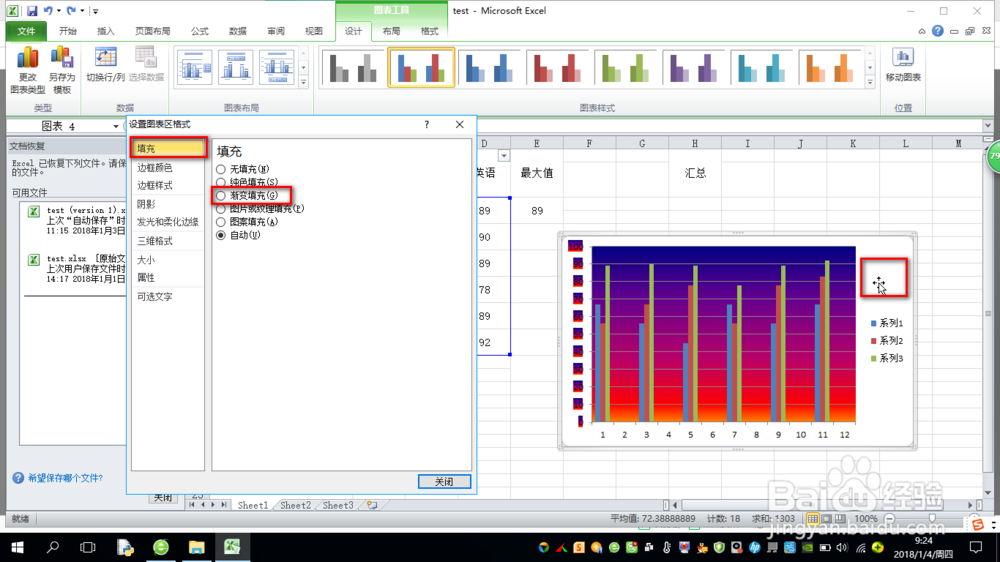The image size is (1000, 562).
Task: Open the column D filter dropdown
Action: tap(504, 156)
